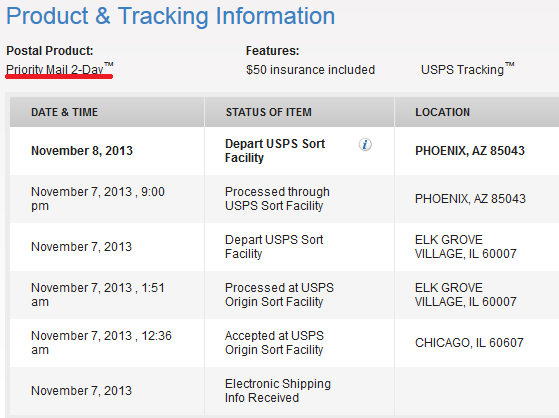Select the November 8, 2013 date cell
Viewport: 559px width, 418px height.
coord(82,151)
